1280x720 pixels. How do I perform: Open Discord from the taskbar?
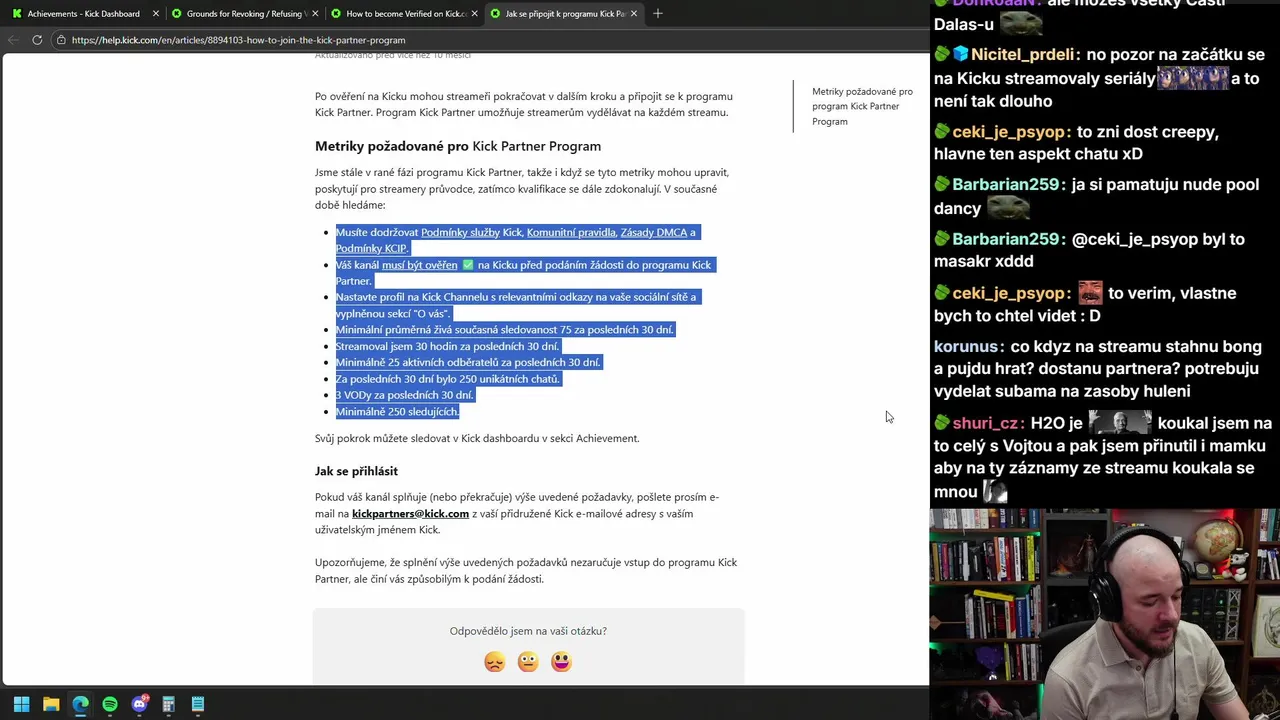[x=139, y=704]
